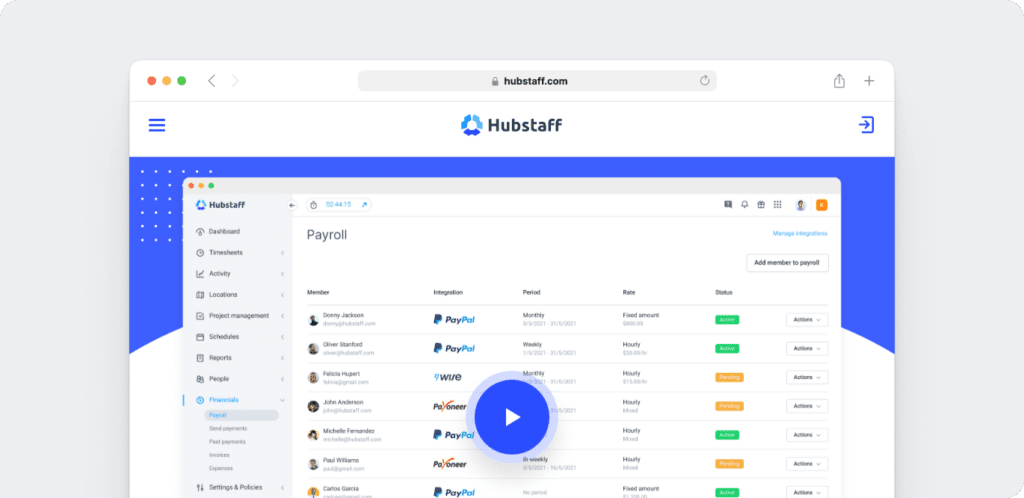This screenshot has width=1024, height=498.
Task: Open the apps grid icon
Action: 778,204
